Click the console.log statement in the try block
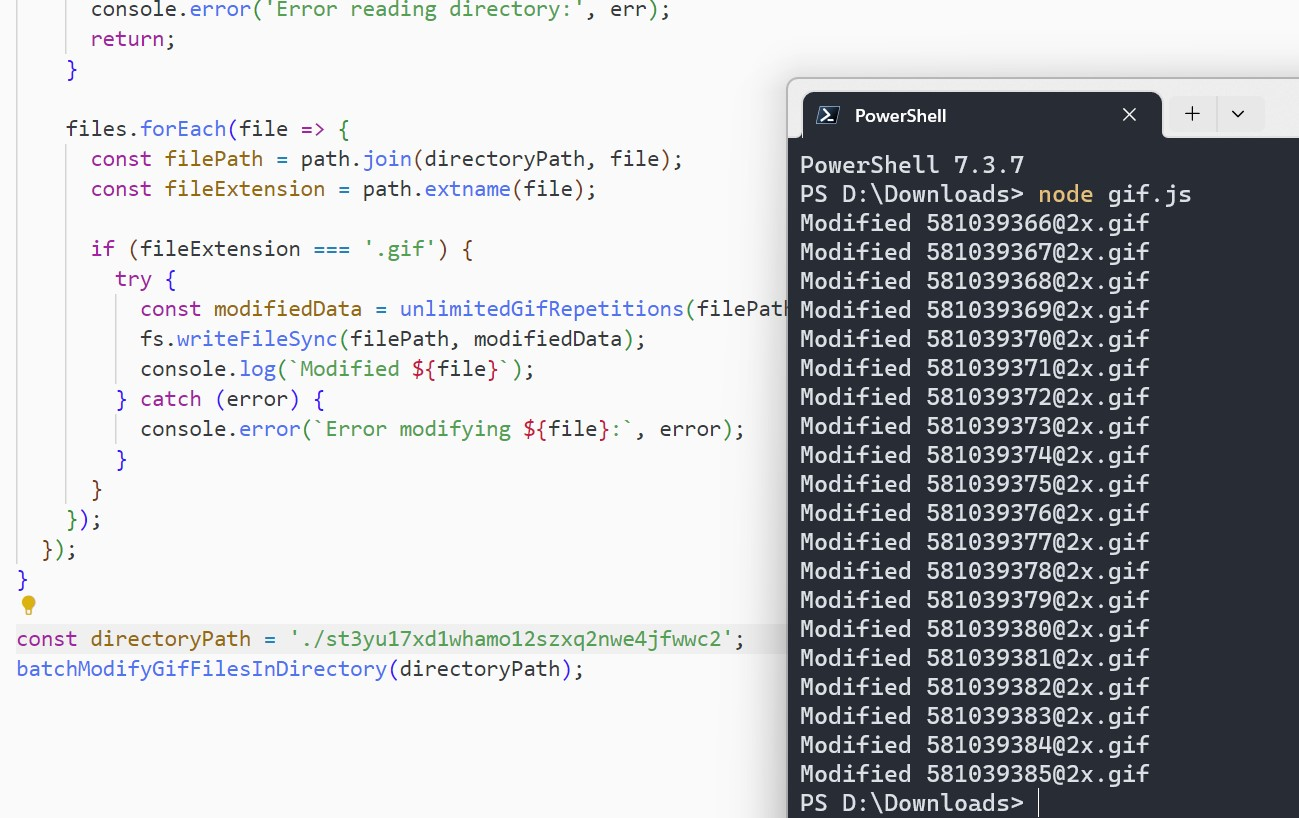1299x818 pixels. 336,369
